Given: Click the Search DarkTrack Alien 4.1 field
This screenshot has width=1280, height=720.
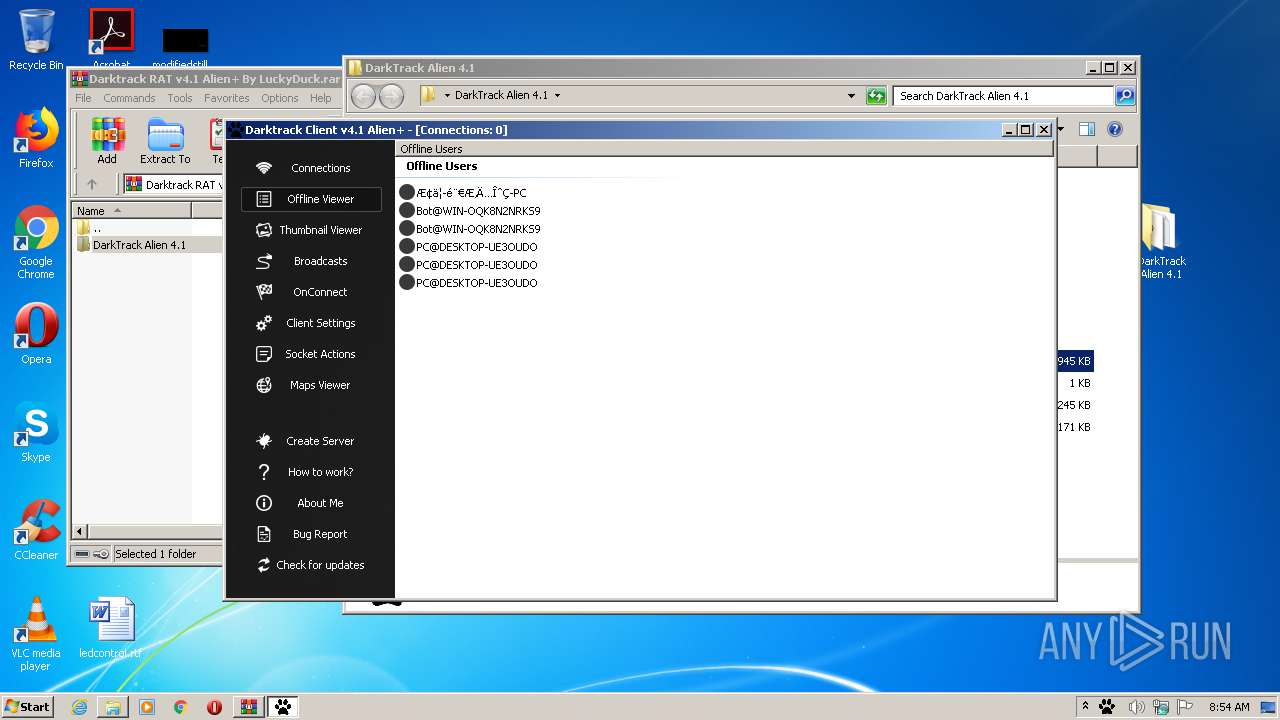Looking at the screenshot, I should [x=1003, y=96].
